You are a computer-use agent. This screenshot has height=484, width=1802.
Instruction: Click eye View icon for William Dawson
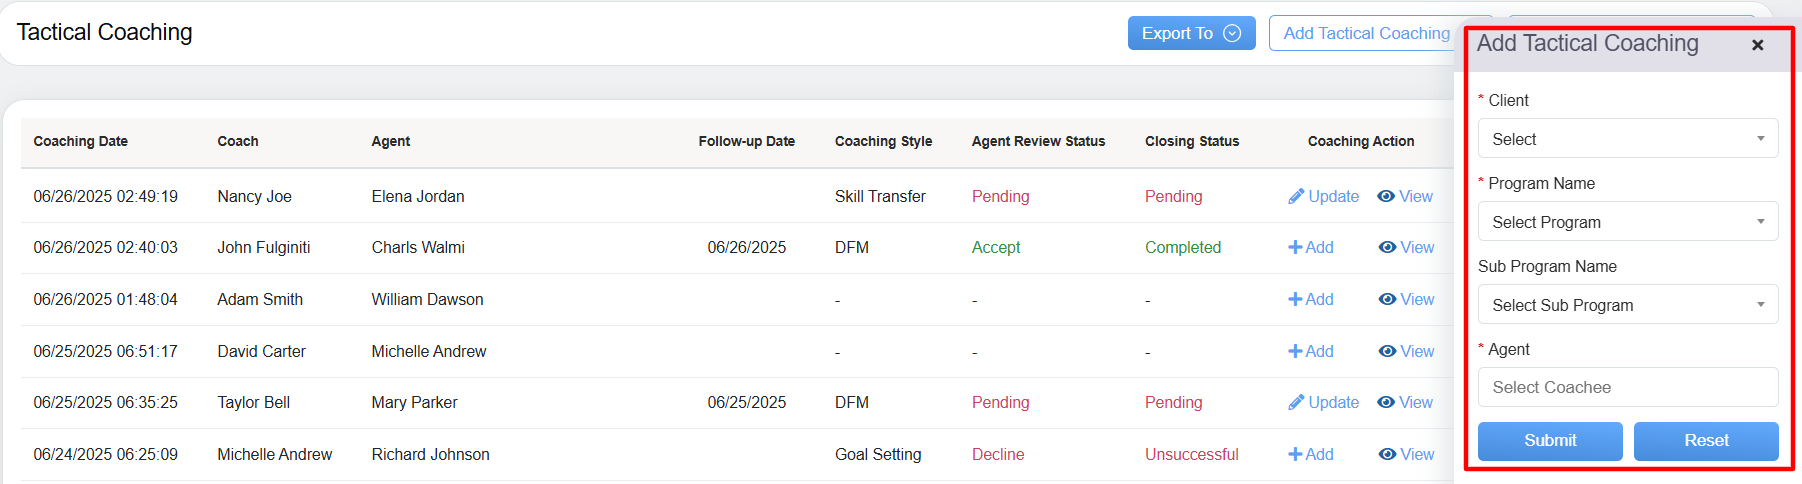click(x=1387, y=299)
